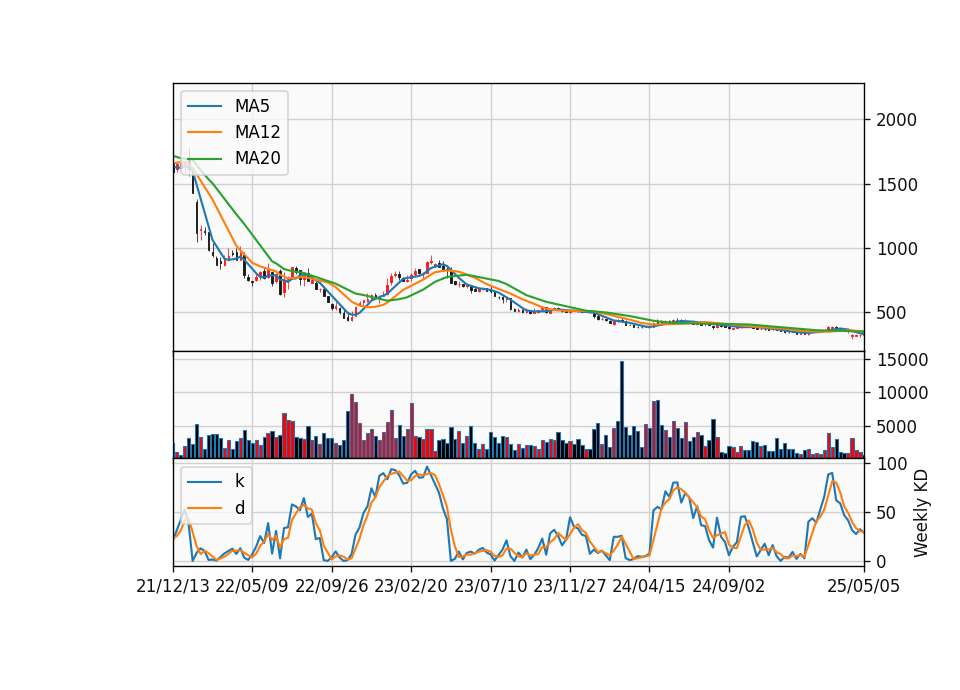This screenshot has height=690, width=960.
Task: Click the MA5 legend entry
Action: (x=228, y=106)
